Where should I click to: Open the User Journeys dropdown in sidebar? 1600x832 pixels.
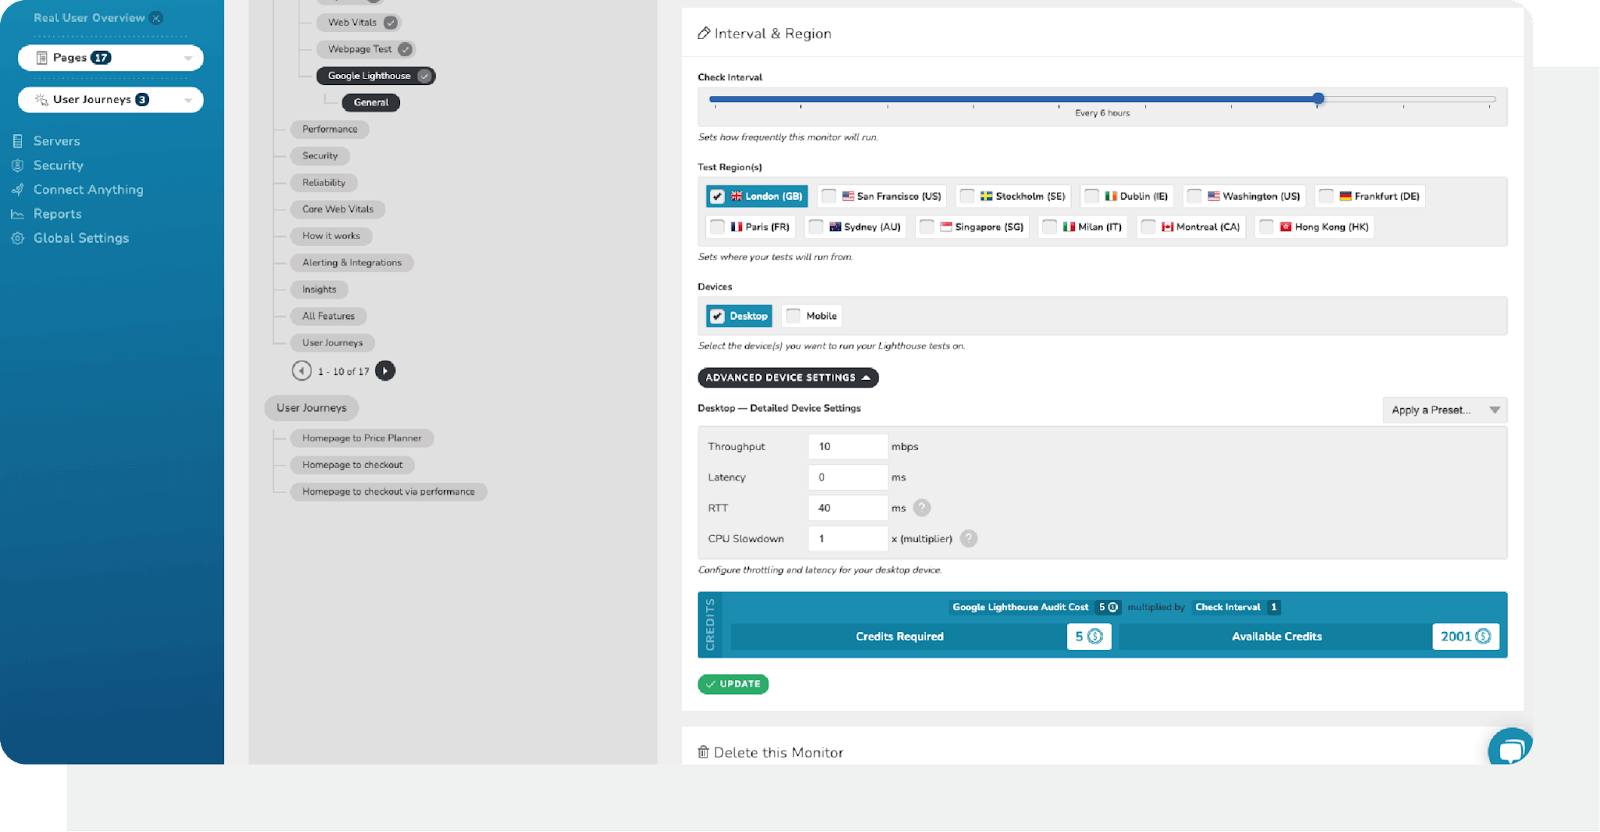coord(111,100)
